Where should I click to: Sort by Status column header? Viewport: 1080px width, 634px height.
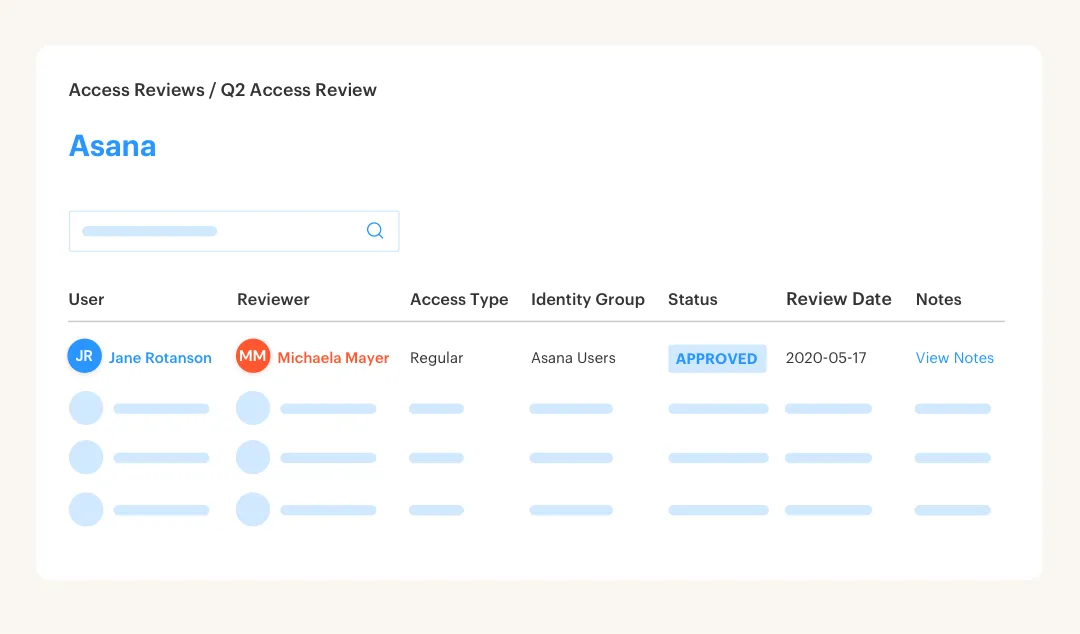[692, 299]
